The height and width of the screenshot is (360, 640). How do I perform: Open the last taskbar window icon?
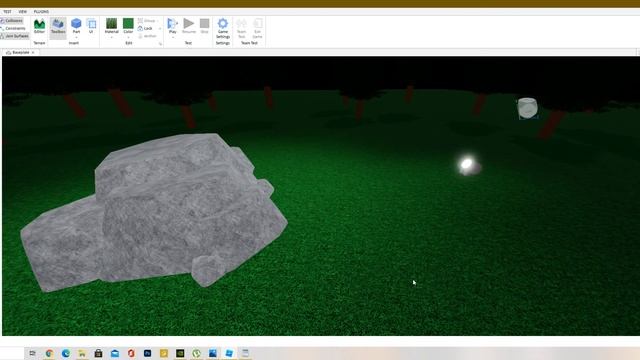(x=245, y=353)
